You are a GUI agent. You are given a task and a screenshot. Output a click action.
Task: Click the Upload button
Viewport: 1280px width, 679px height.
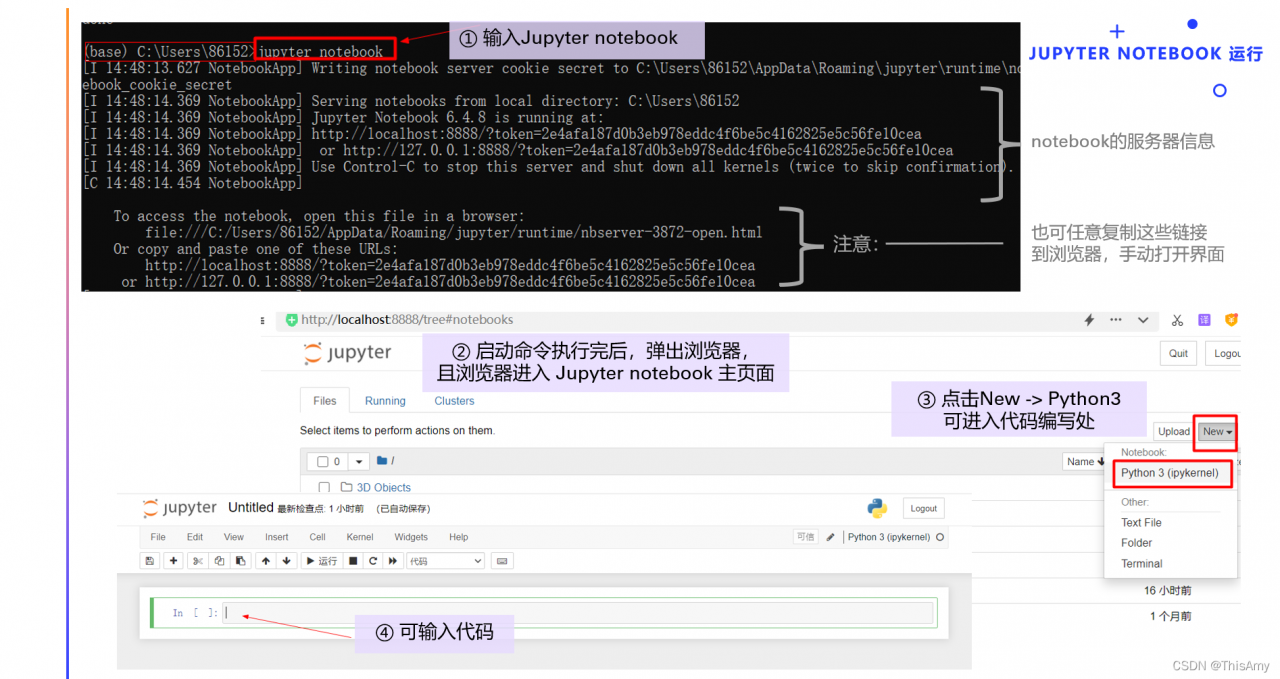point(1174,432)
